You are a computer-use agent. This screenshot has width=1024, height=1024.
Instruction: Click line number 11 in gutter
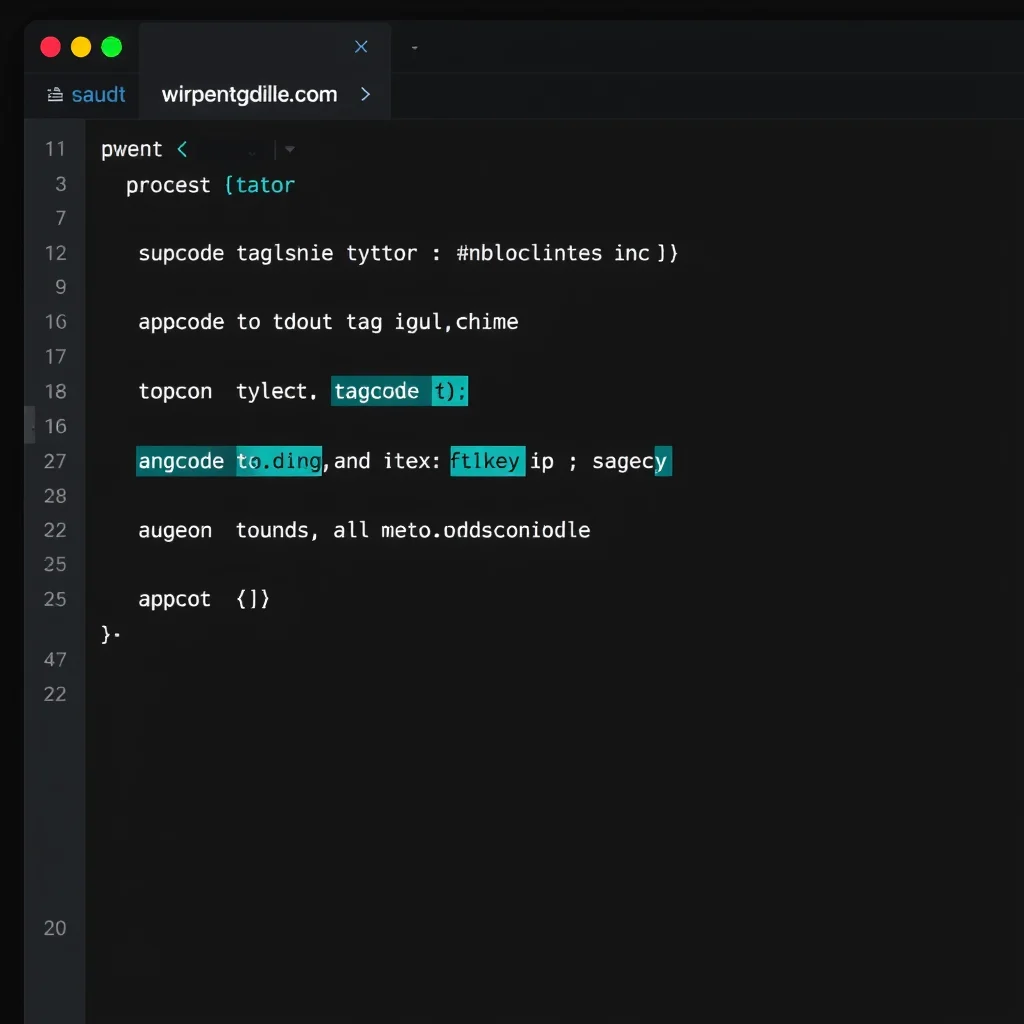tap(56, 150)
